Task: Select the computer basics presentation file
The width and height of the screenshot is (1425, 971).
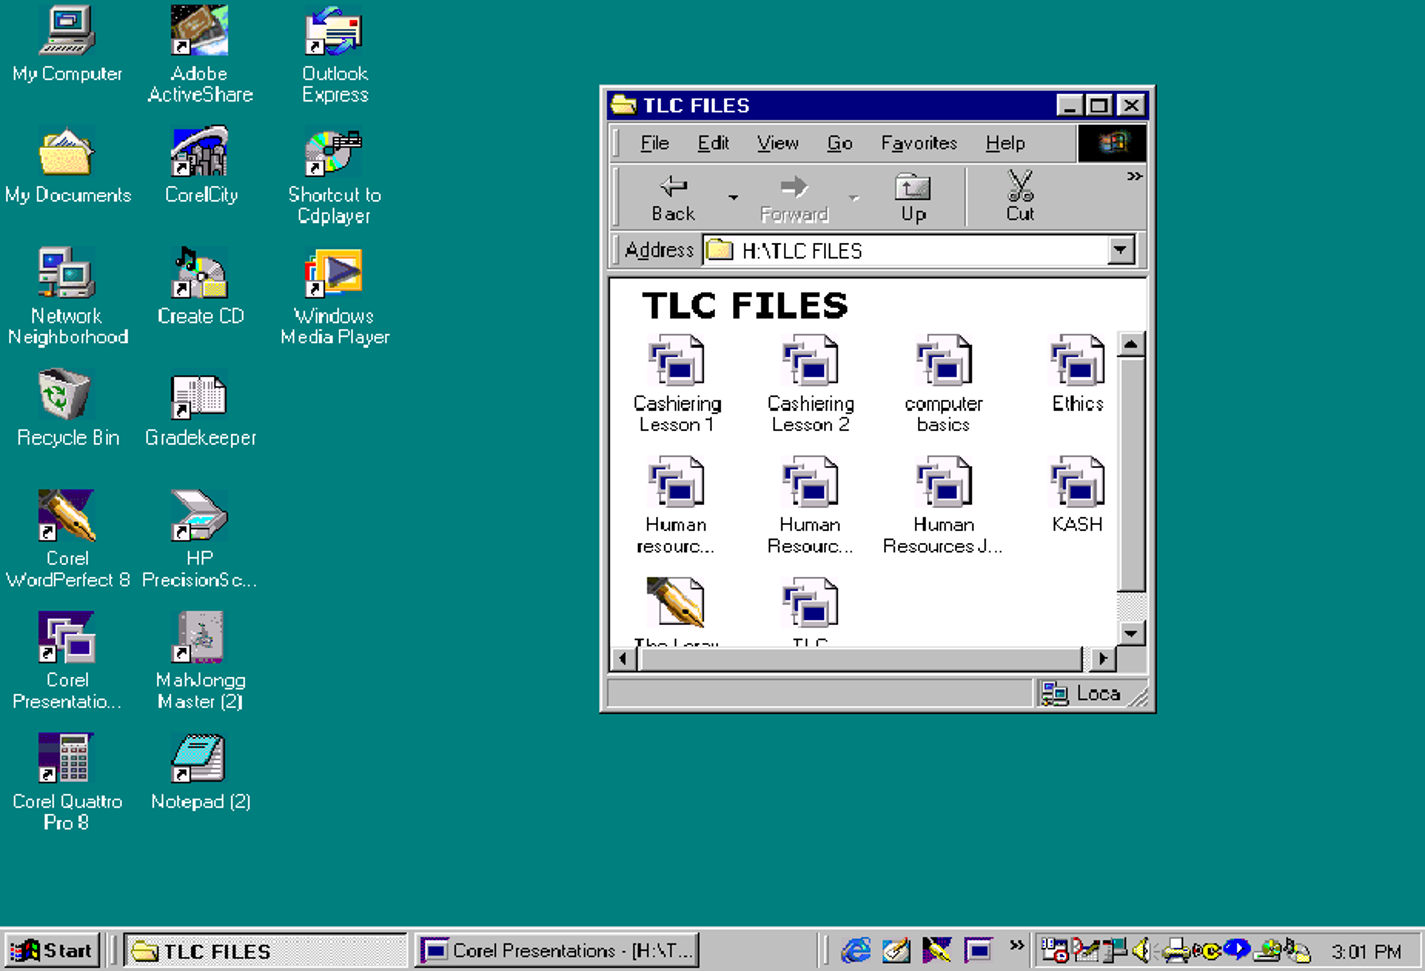Action: coord(943,363)
